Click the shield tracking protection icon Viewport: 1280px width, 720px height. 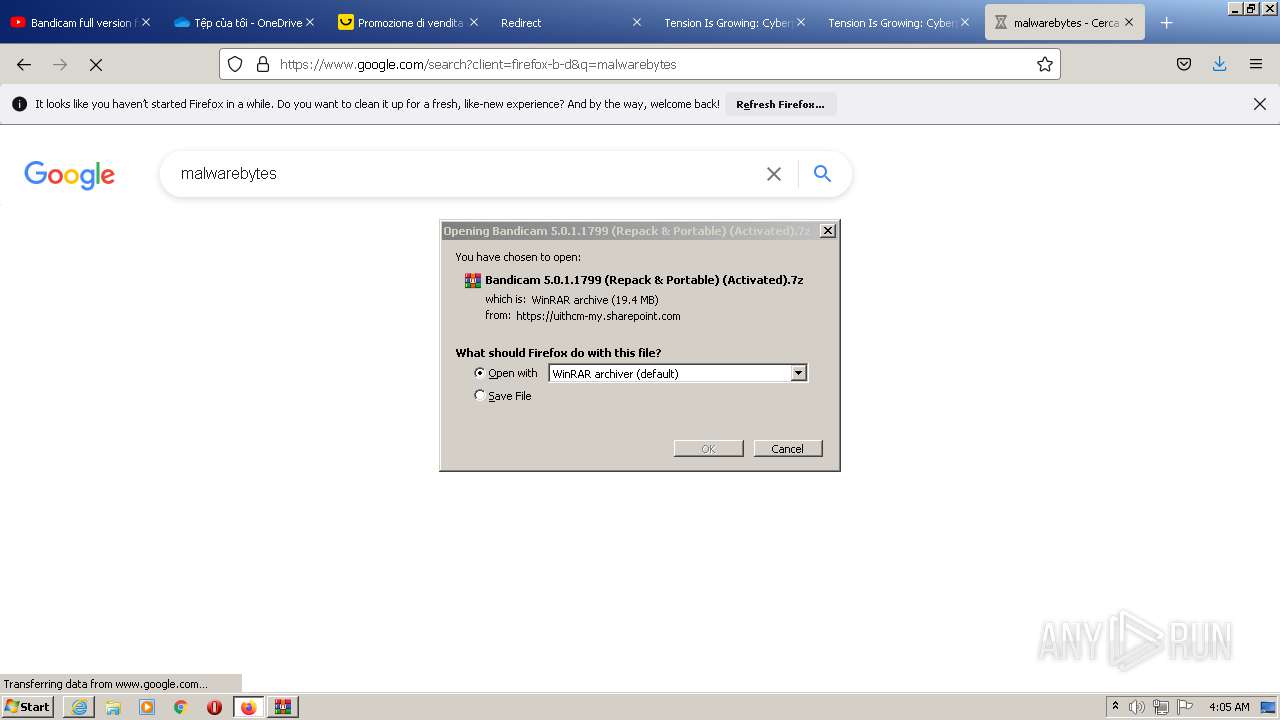point(235,64)
